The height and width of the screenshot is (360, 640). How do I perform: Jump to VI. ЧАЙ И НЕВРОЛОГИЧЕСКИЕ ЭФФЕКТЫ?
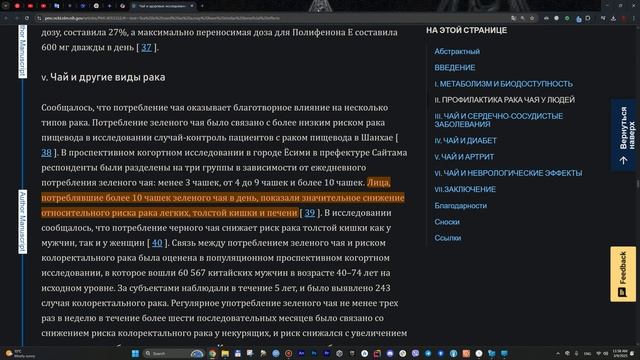tap(508, 173)
